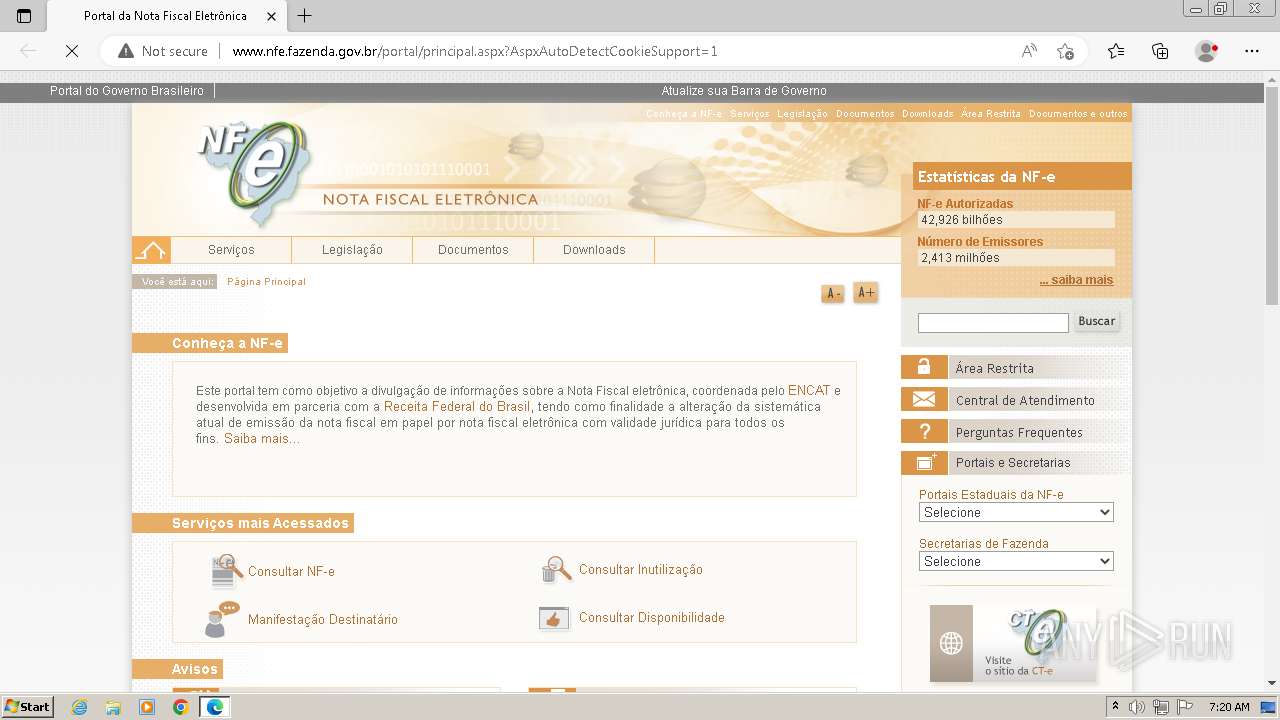Increase font size with A+ button
The width and height of the screenshot is (1280, 720).
(866, 293)
